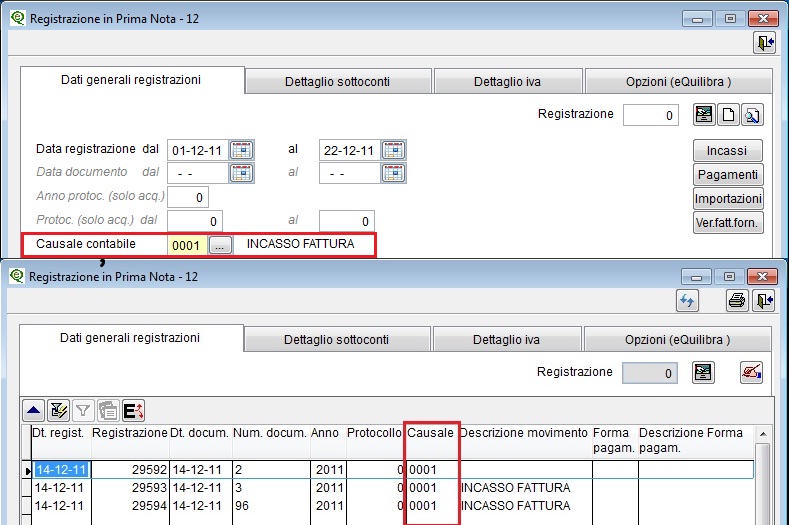
Task: Open Causale contabile lookup button
Action: (x=220, y=246)
